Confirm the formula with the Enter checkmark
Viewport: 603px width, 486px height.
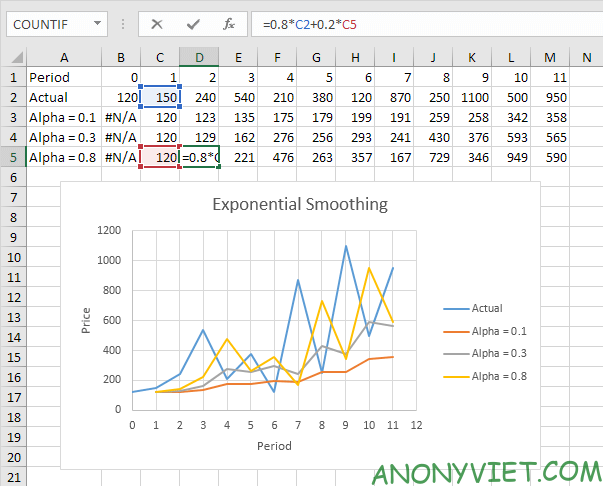coord(193,23)
